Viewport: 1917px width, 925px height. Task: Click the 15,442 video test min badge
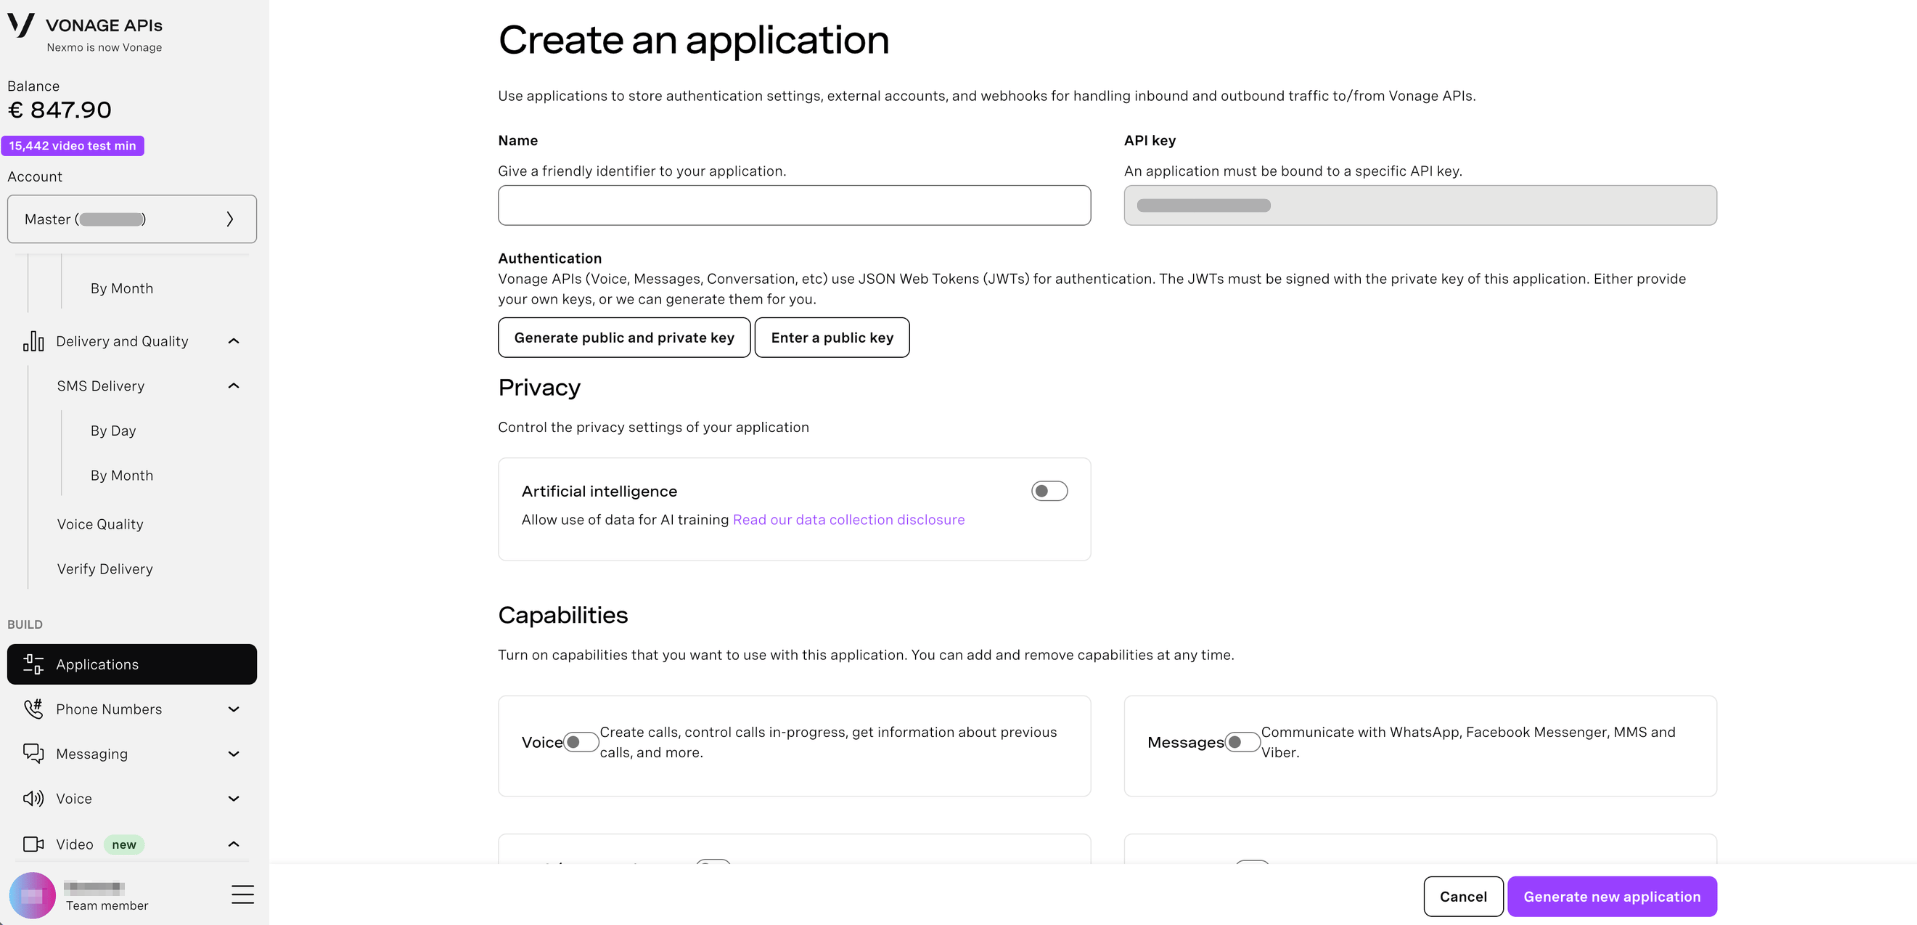(73, 146)
